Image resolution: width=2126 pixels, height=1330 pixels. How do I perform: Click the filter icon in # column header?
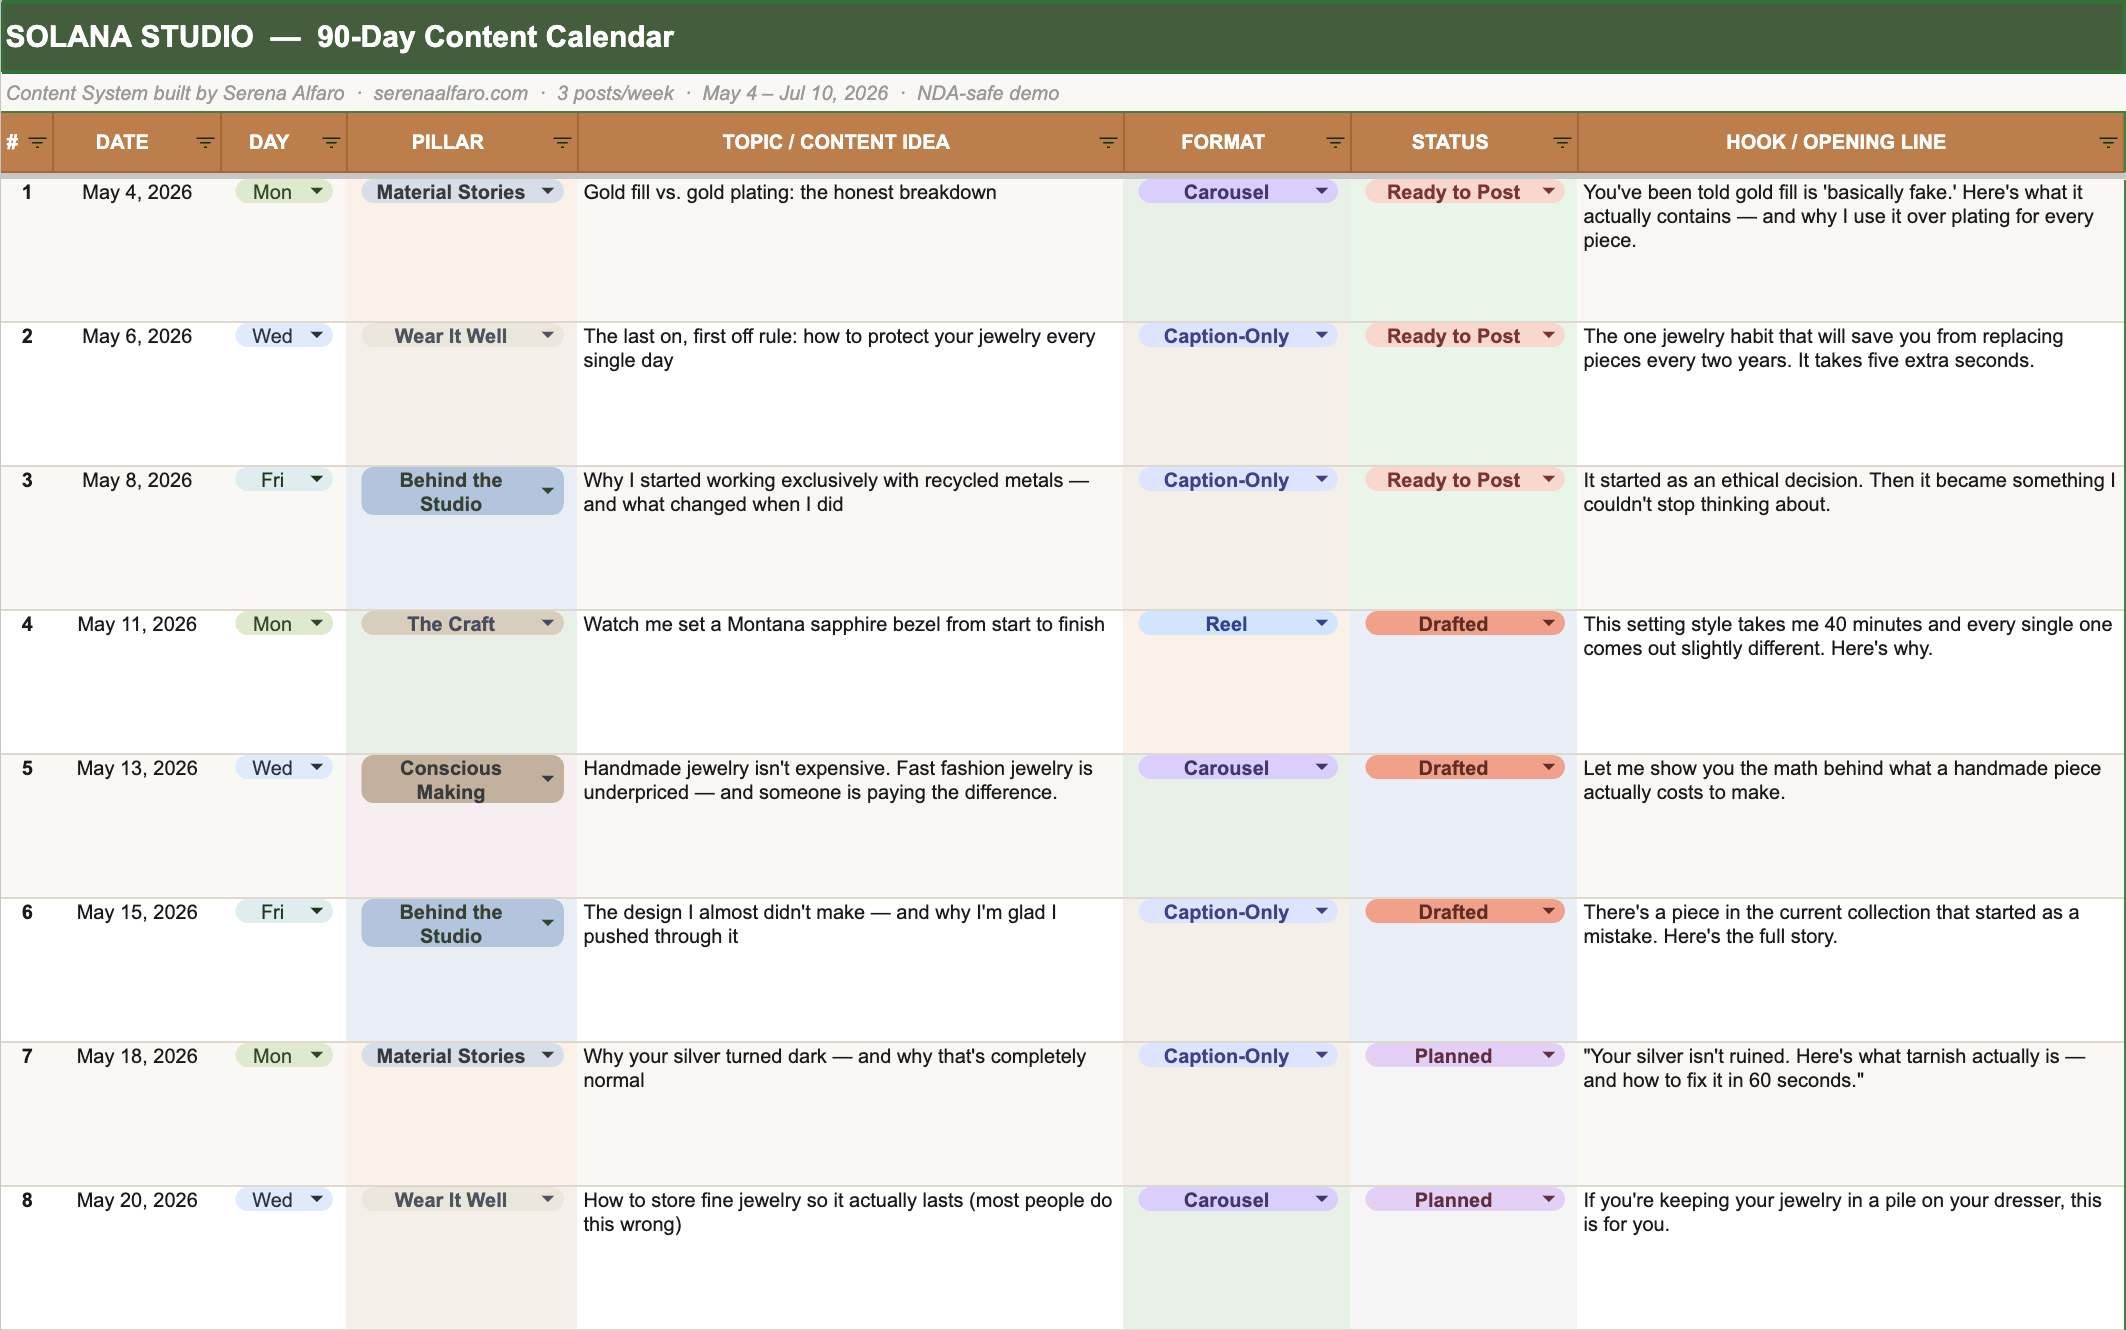tap(37, 143)
